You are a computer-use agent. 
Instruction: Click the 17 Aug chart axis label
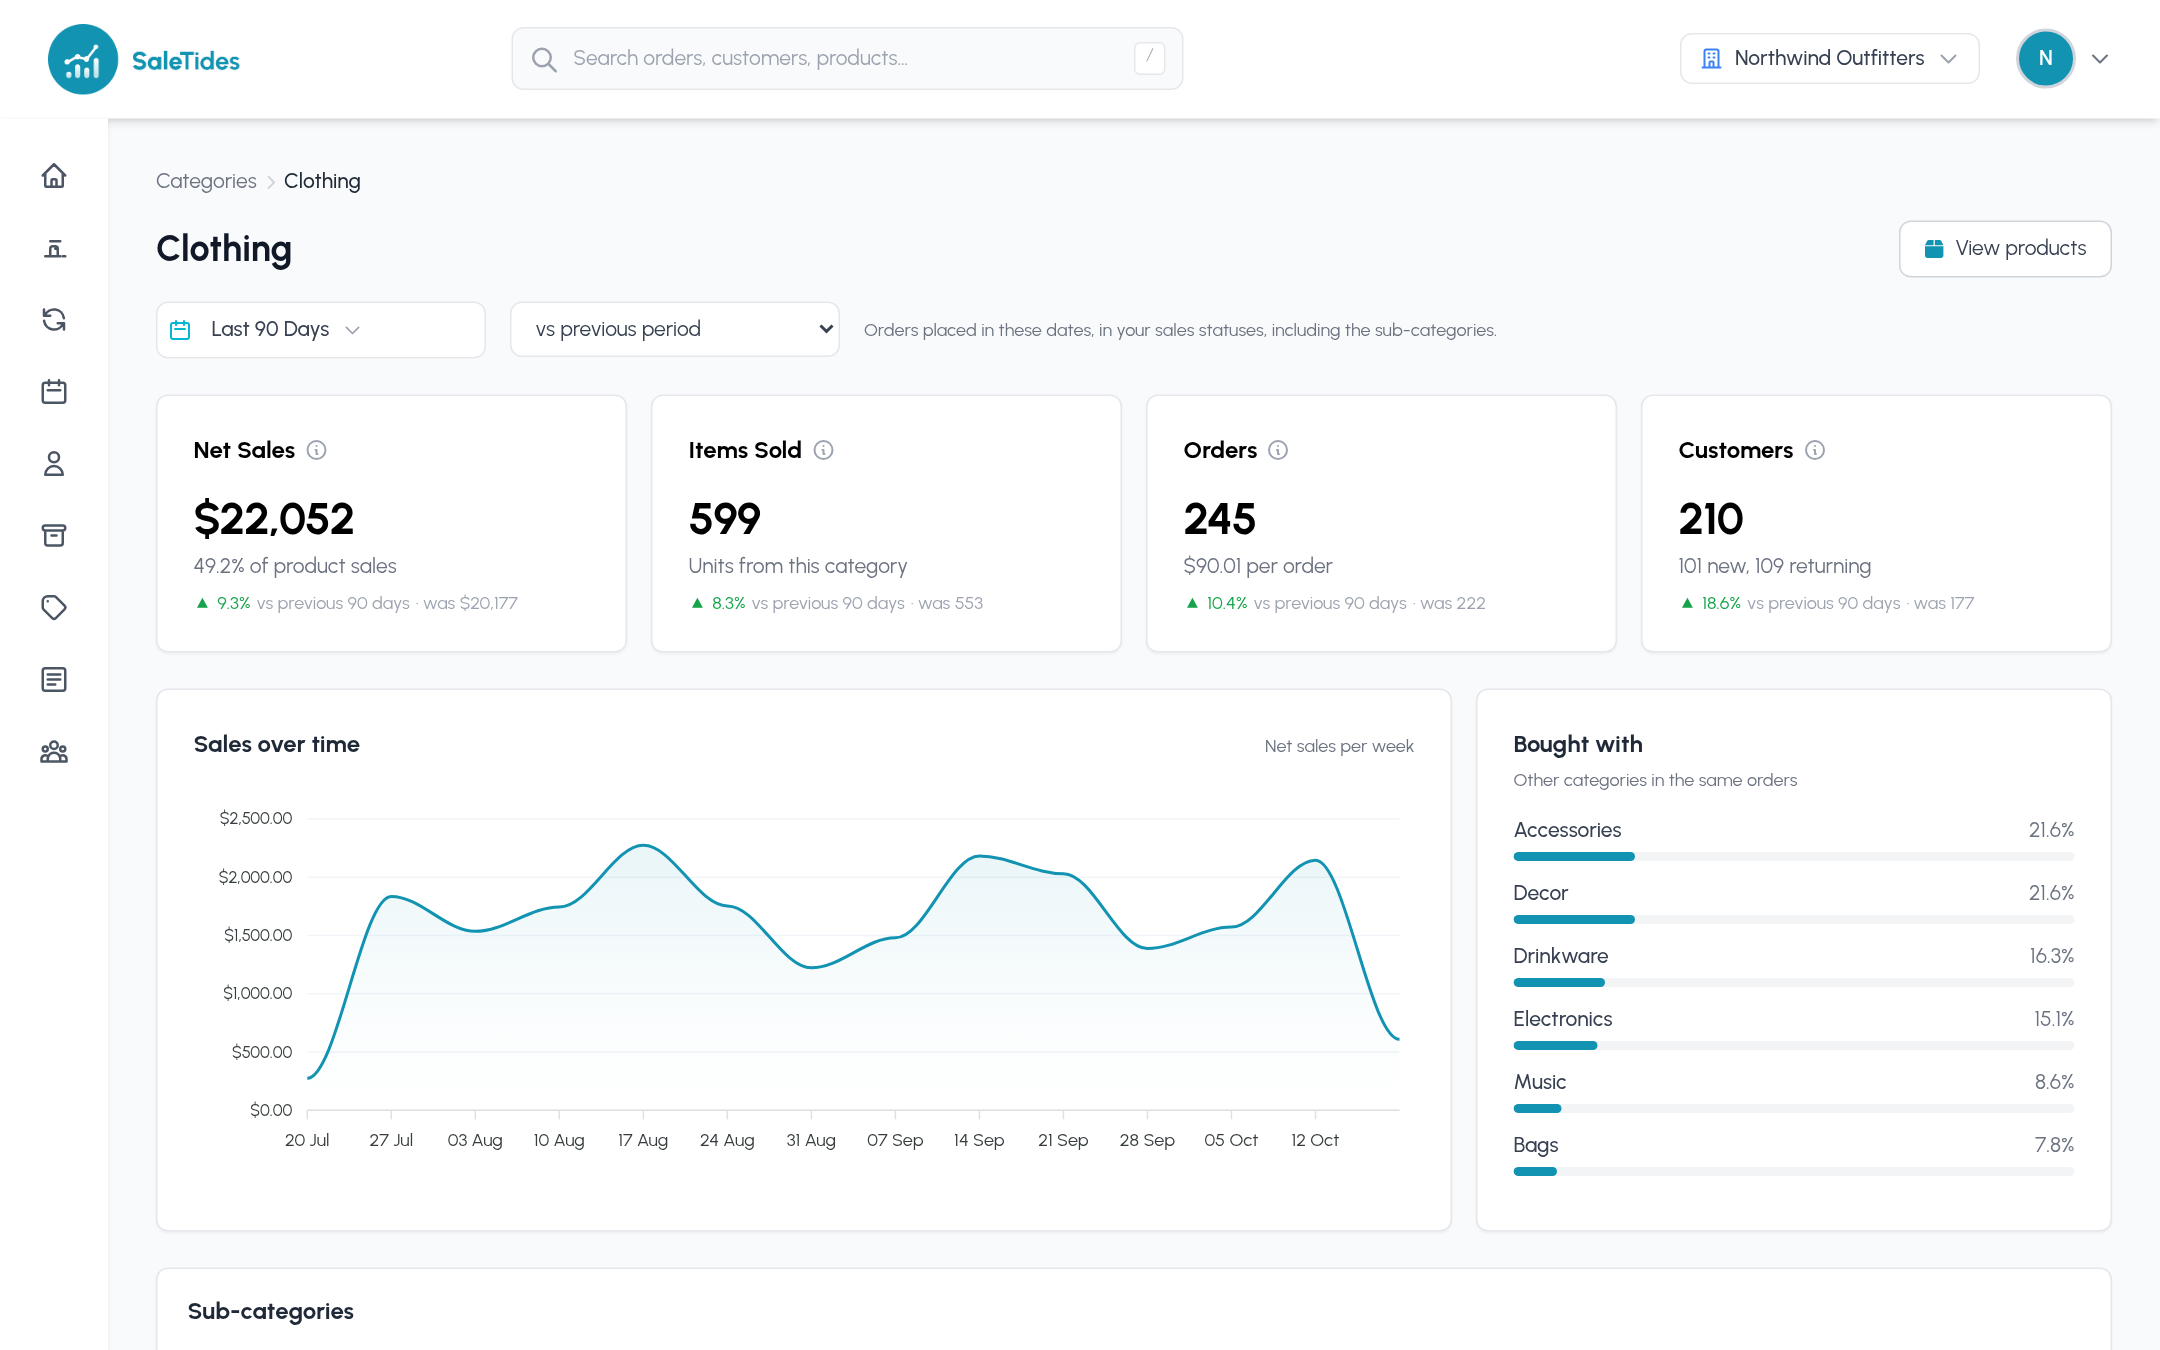coord(643,1141)
